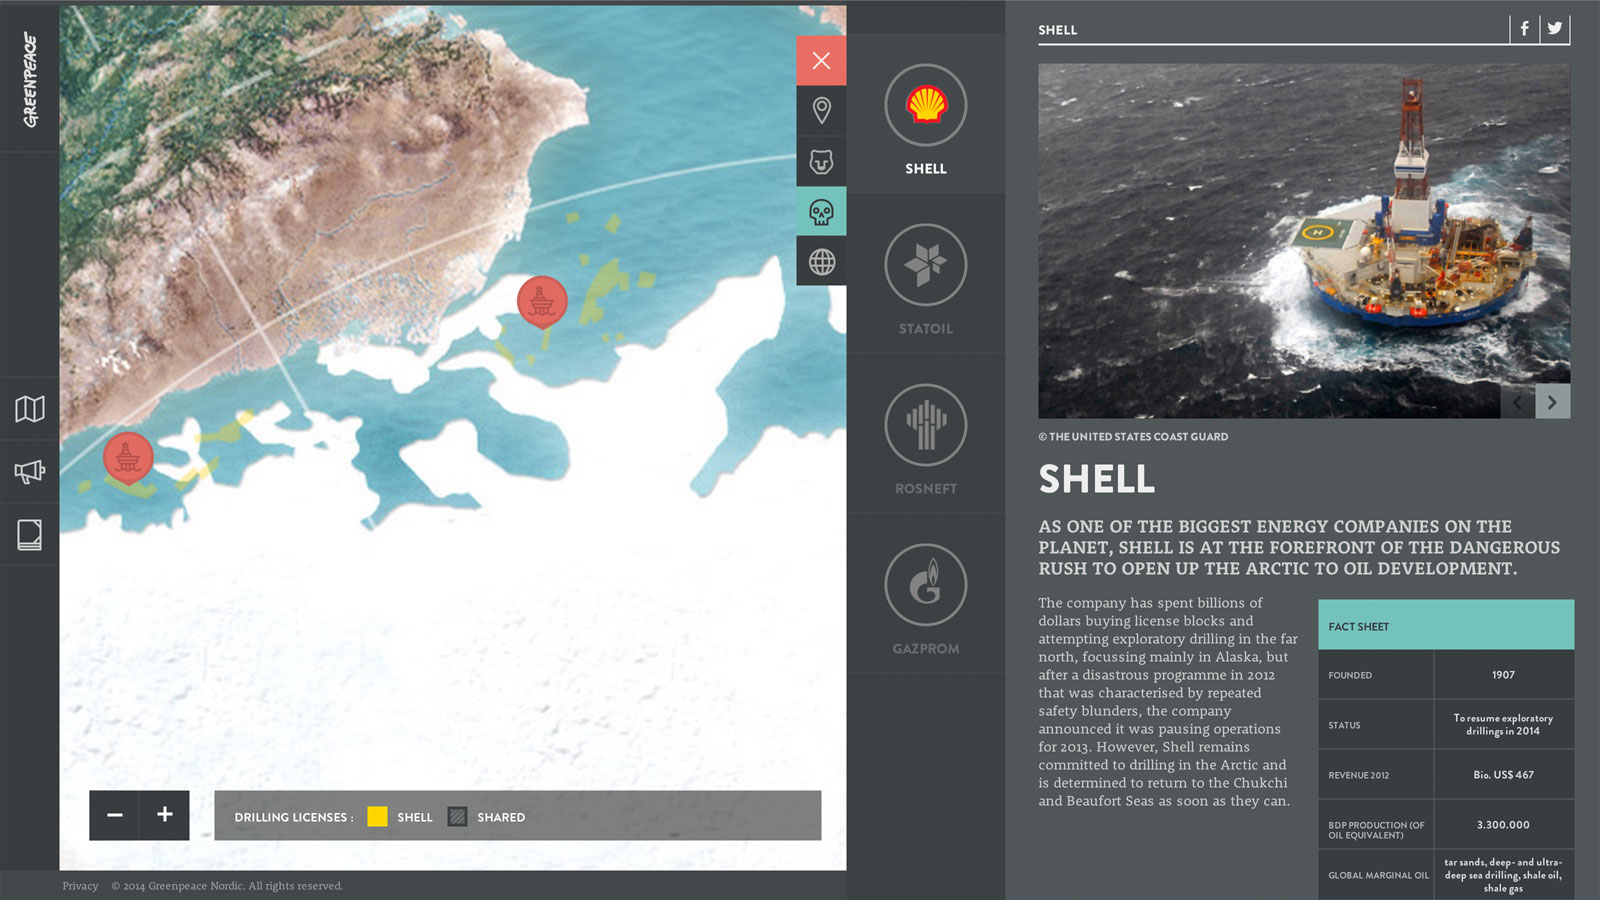This screenshot has width=1600, height=900.
Task: Close the map layer panel with X
Action: (821, 61)
